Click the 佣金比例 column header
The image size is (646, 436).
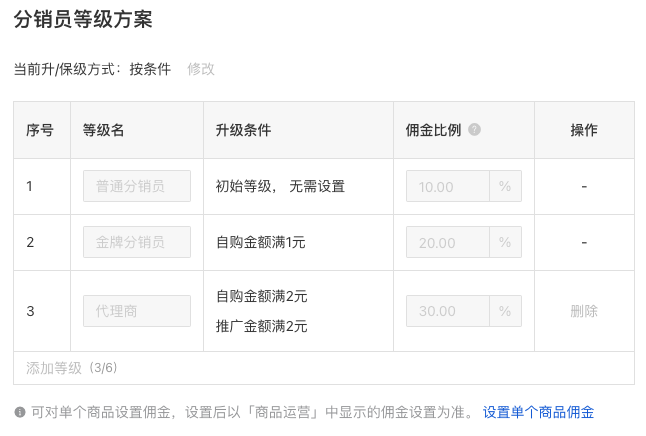[433, 130]
